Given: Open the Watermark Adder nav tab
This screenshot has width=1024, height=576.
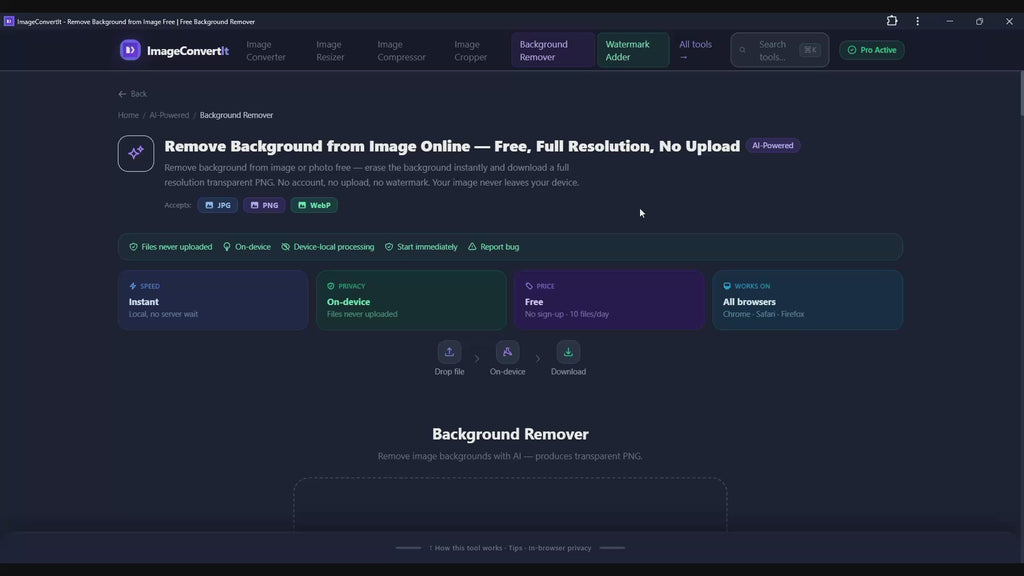Looking at the screenshot, I should [x=633, y=50].
